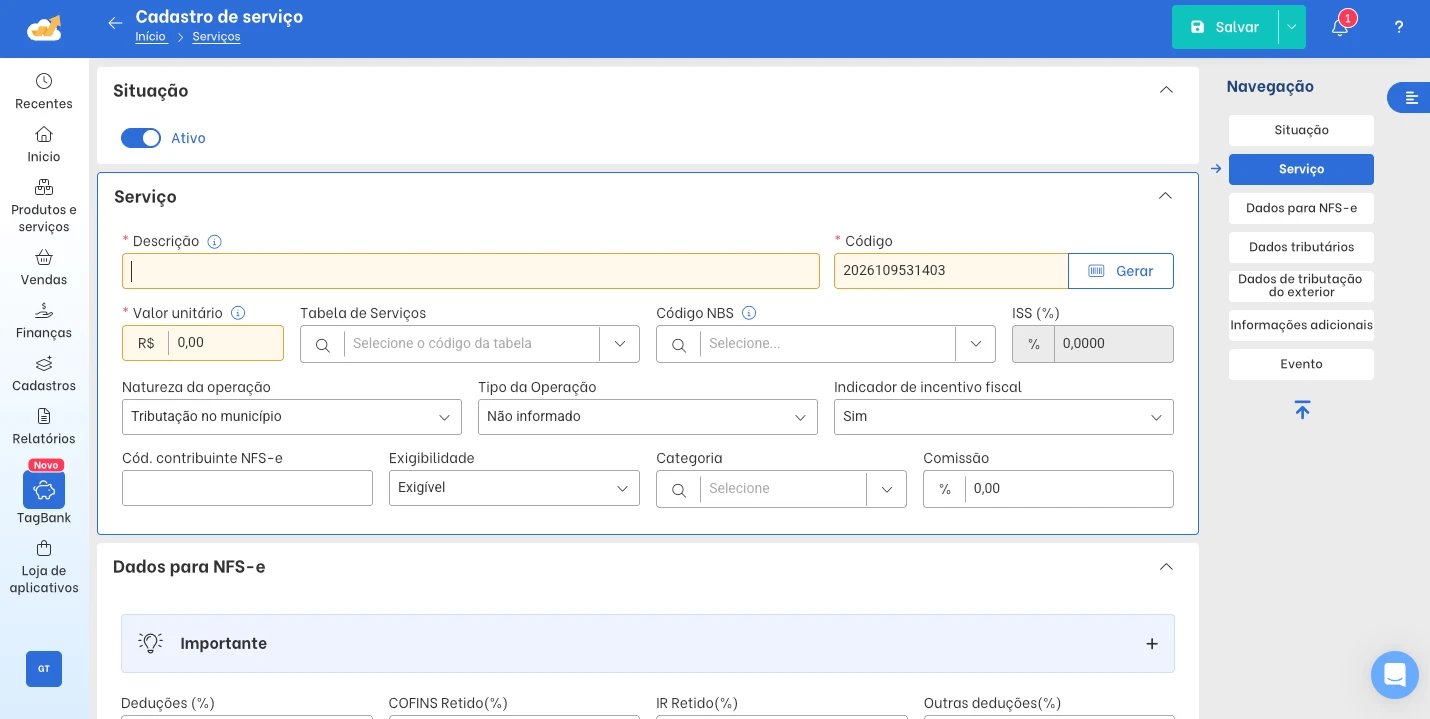Open Relatórios in the sidebar
The height and width of the screenshot is (719, 1430).
(44, 426)
